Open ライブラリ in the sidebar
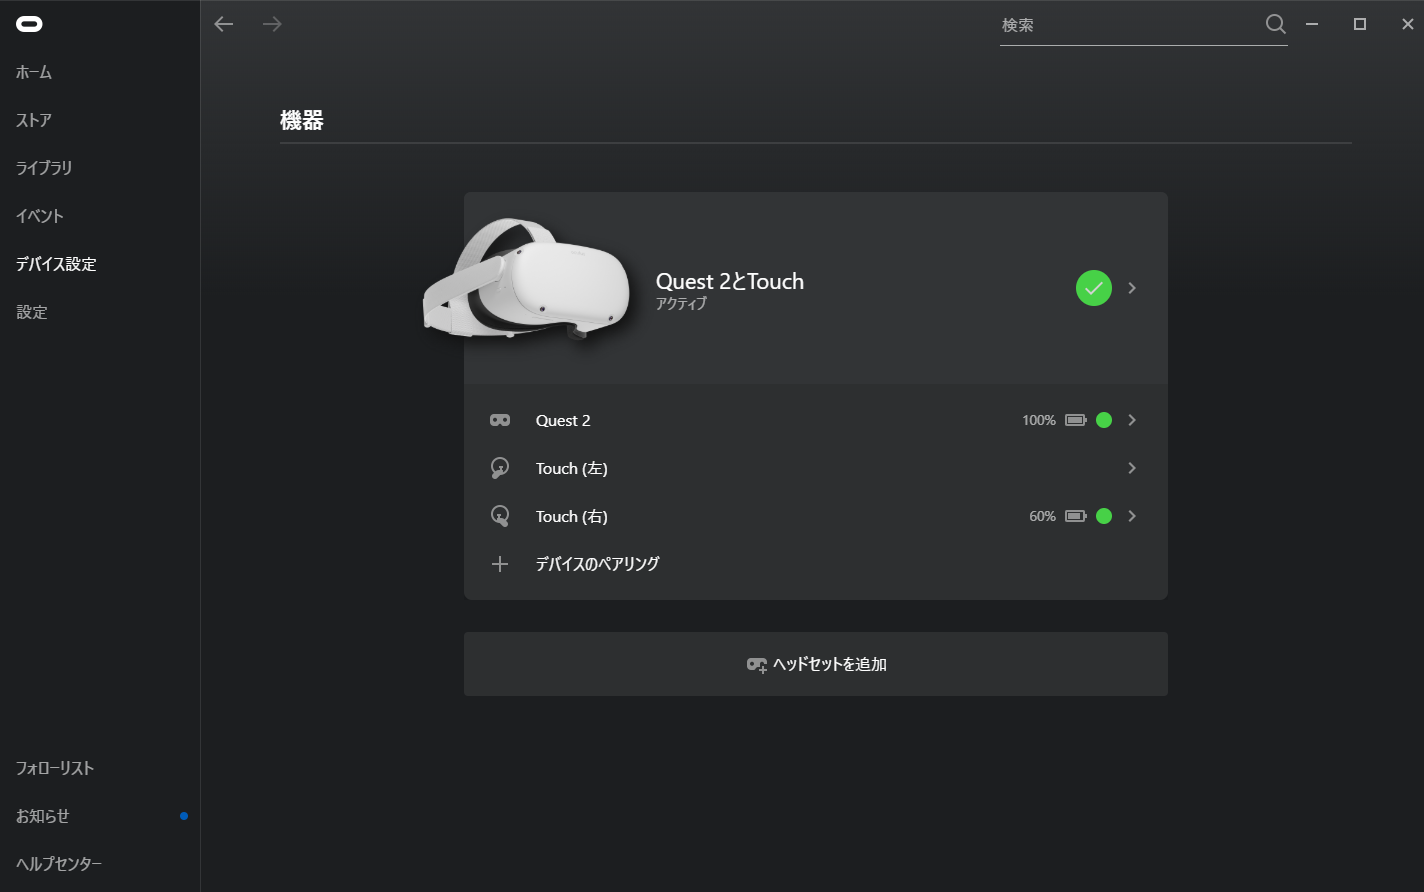This screenshot has width=1424, height=892. coord(44,168)
